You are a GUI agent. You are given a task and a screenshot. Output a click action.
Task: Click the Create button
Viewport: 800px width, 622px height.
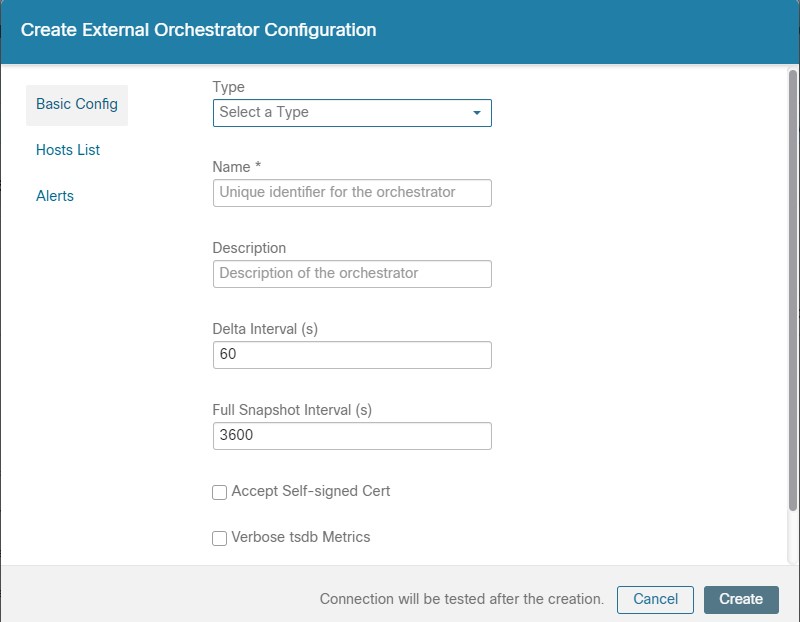[x=741, y=600]
